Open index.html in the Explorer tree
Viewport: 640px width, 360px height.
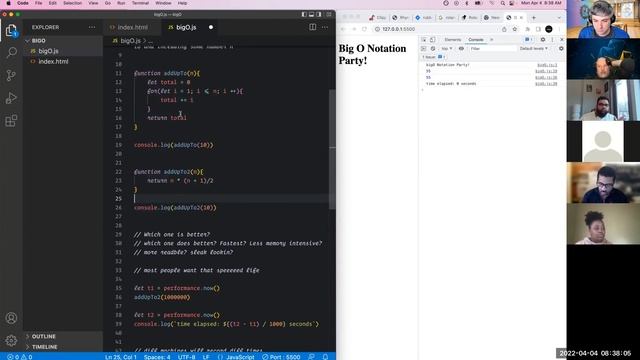click(53, 61)
